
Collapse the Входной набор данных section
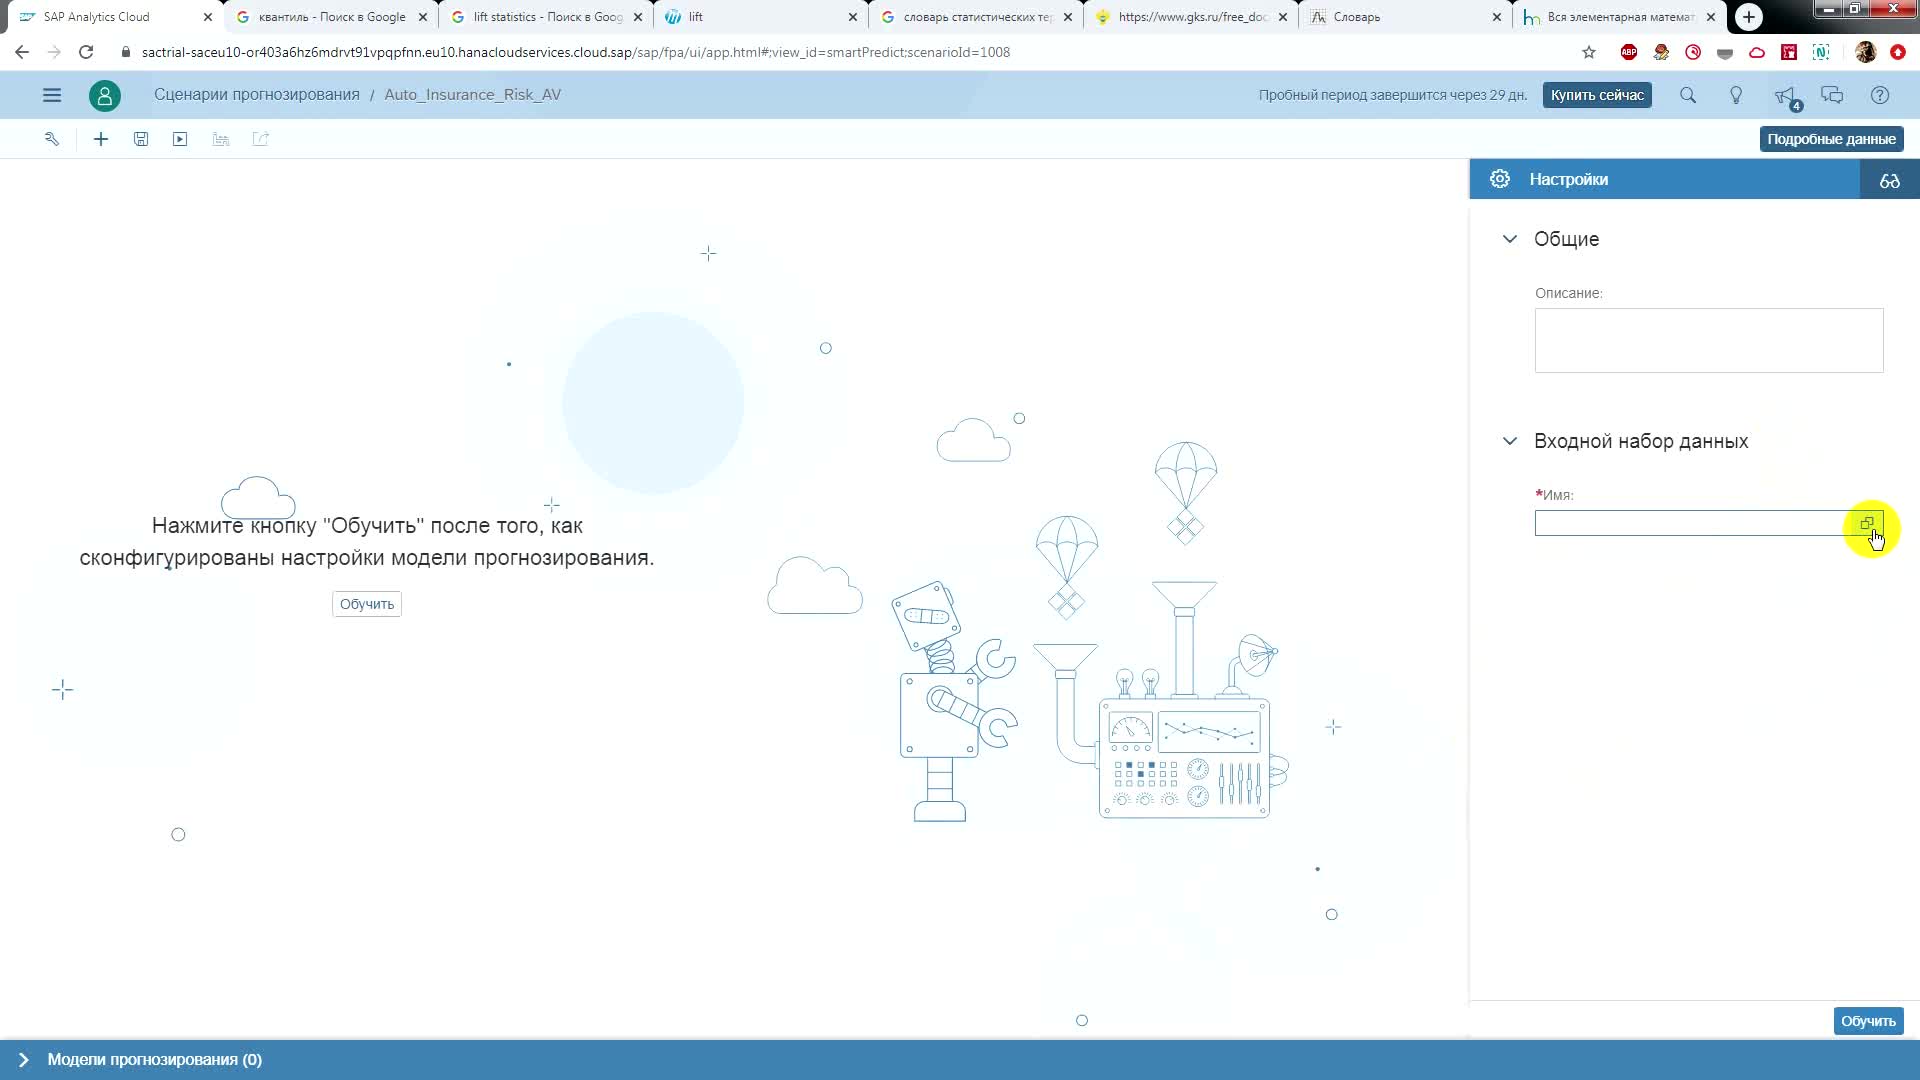1510,441
